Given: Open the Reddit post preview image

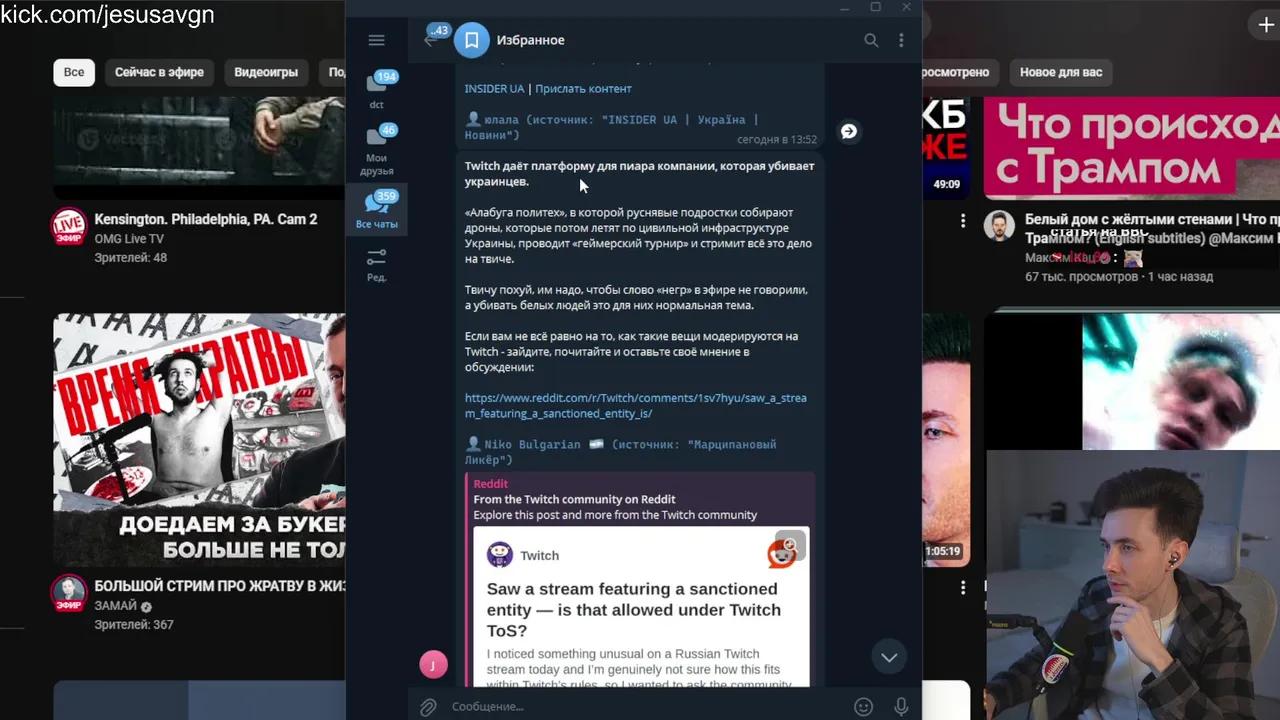Looking at the screenshot, I should [641, 606].
